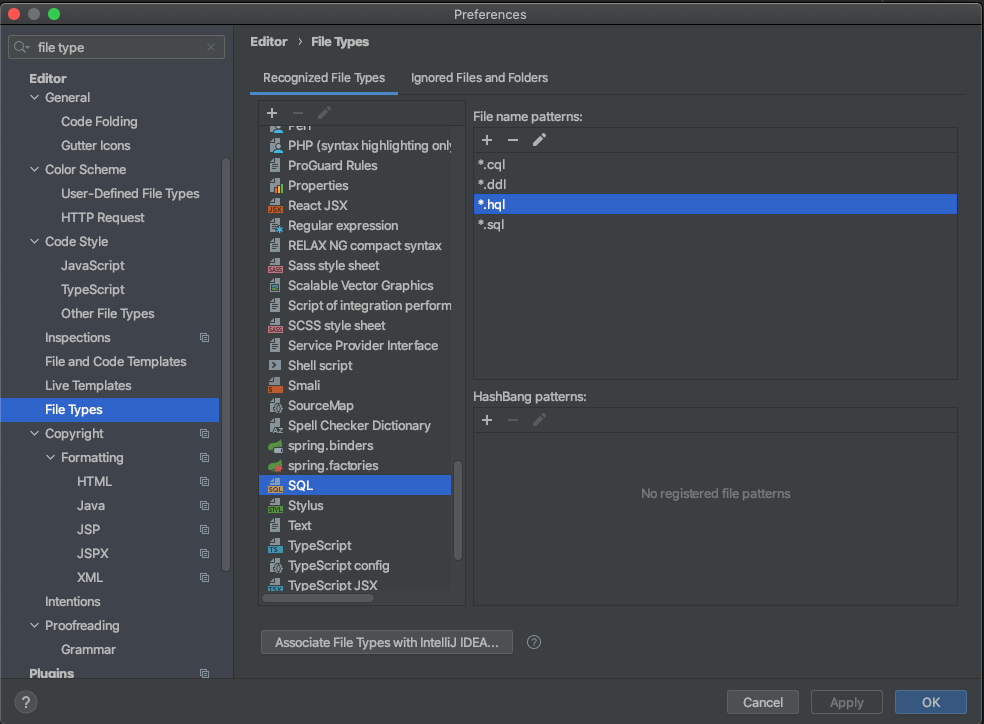Click the project icon beside XML
Image resolution: width=984 pixels, height=724 pixels.
pyautogui.click(x=205, y=577)
